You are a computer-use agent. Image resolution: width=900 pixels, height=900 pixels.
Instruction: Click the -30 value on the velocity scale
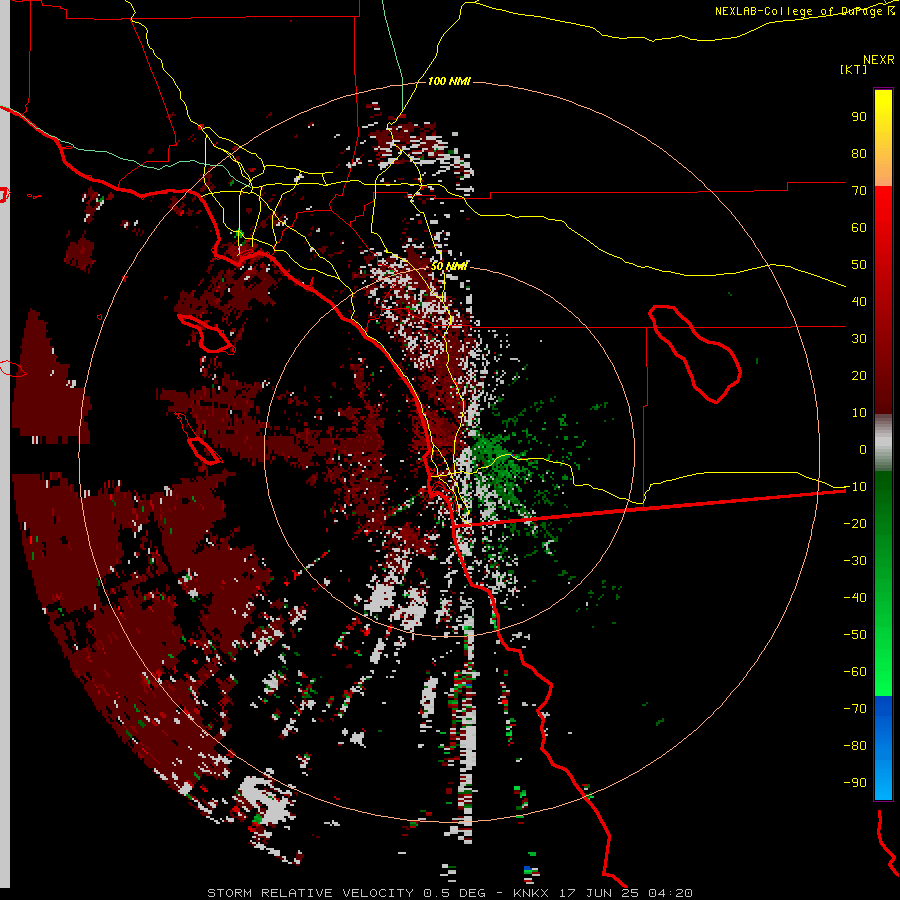pos(855,561)
